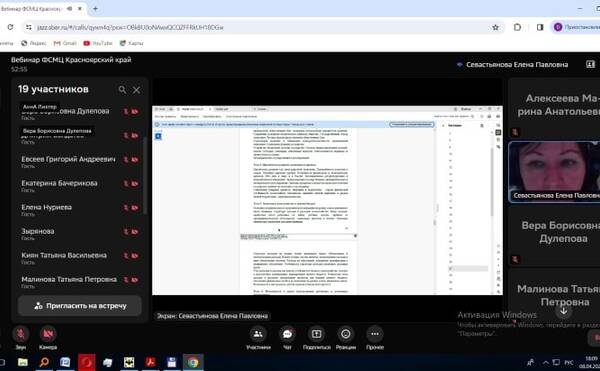Click the participant list scrollbar

pos(145,176)
